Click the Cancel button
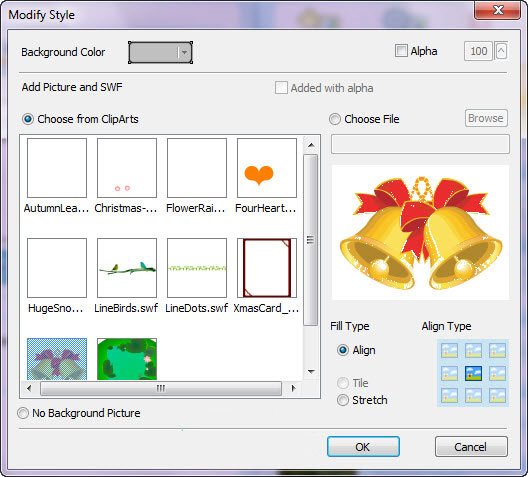The width and height of the screenshot is (528, 477). point(471,447)
